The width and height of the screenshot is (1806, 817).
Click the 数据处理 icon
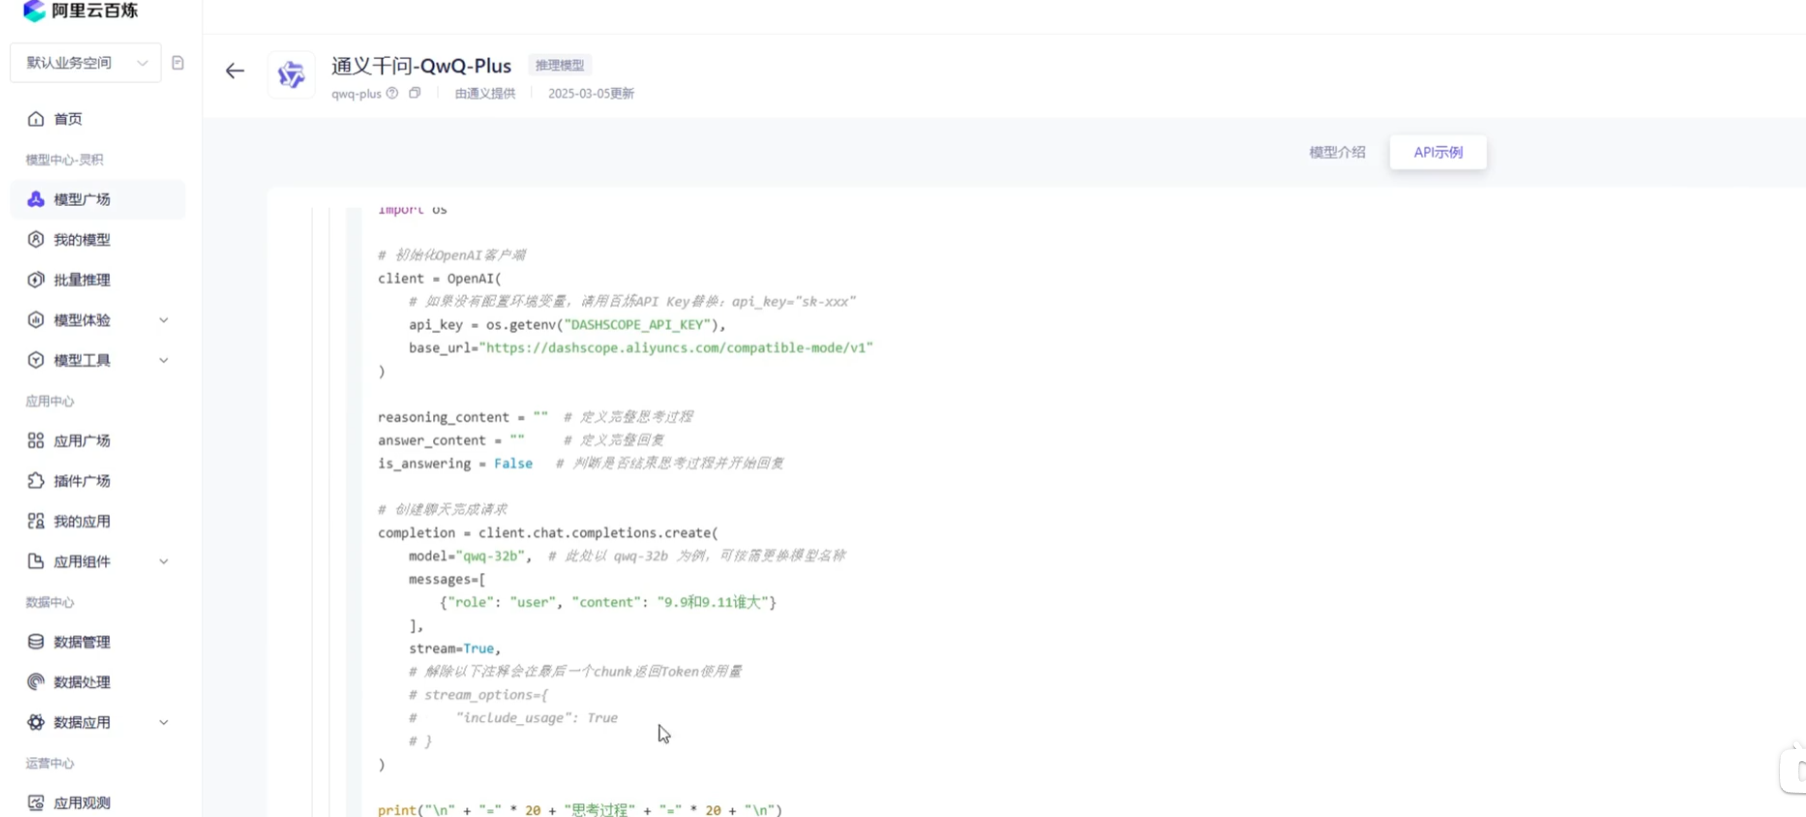click(36, 682)
